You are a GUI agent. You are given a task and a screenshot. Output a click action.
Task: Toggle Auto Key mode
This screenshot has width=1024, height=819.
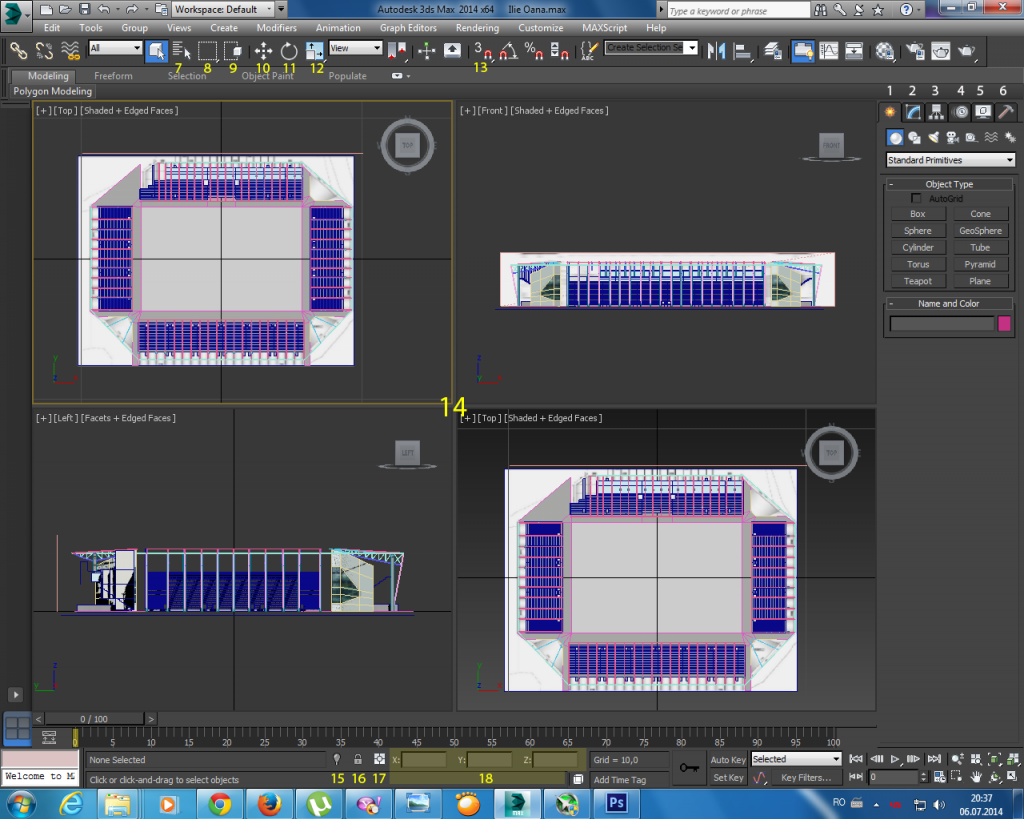(x=728, y=760)
